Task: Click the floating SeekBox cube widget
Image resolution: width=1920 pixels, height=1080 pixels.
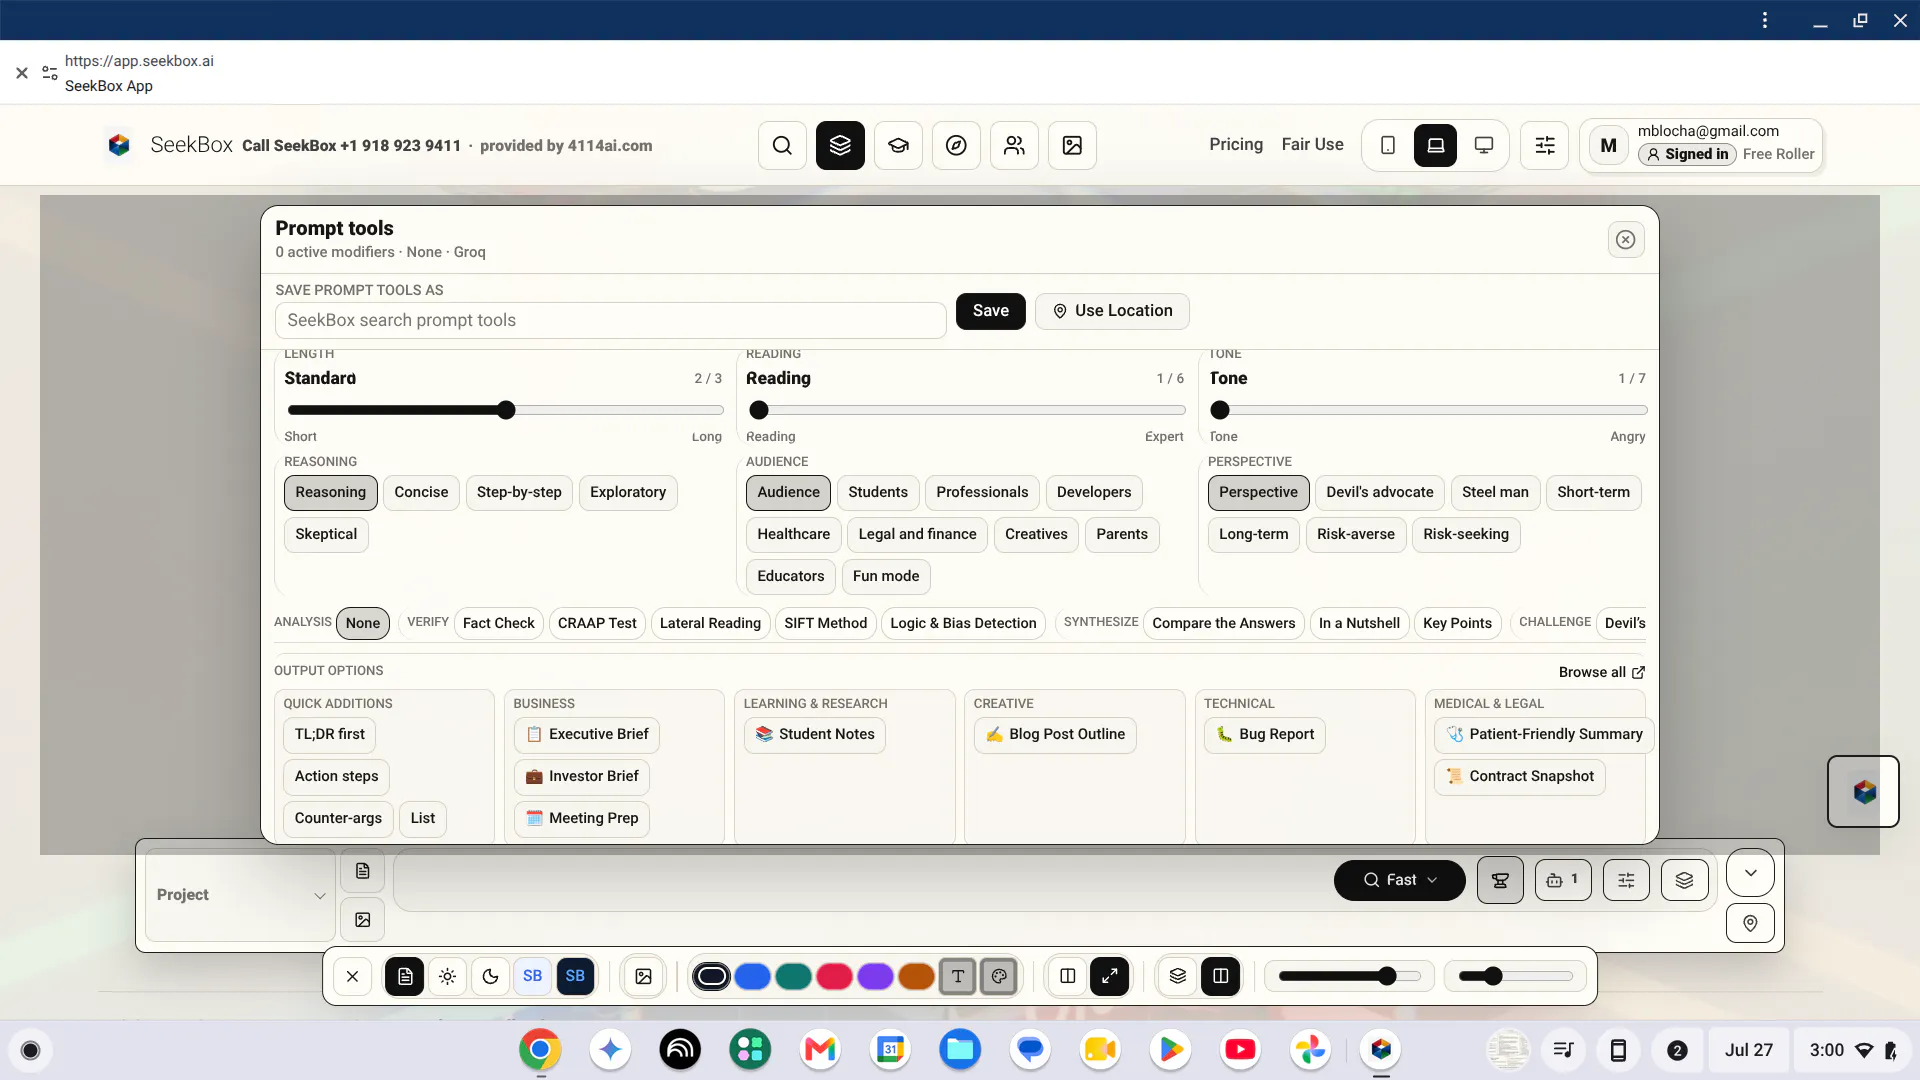Action: 1864,792
